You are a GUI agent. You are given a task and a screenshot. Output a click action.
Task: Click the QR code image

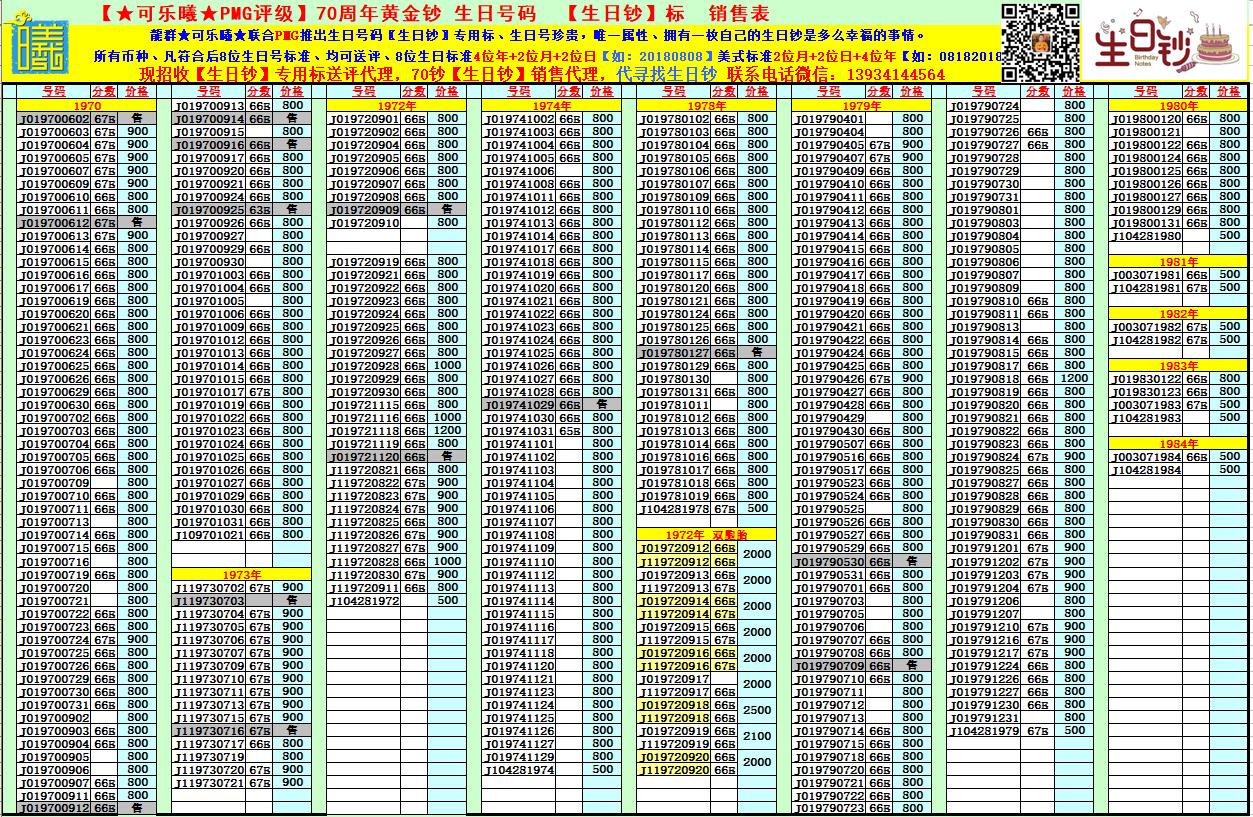point(1041,42)
